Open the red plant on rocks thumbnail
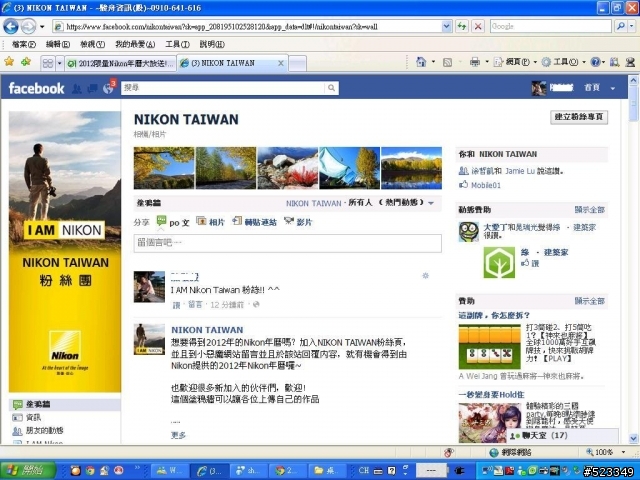 287,168
